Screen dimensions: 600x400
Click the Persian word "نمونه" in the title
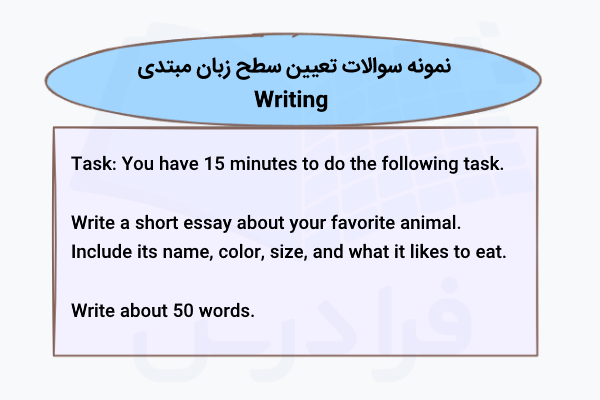(x=427, y=70)
